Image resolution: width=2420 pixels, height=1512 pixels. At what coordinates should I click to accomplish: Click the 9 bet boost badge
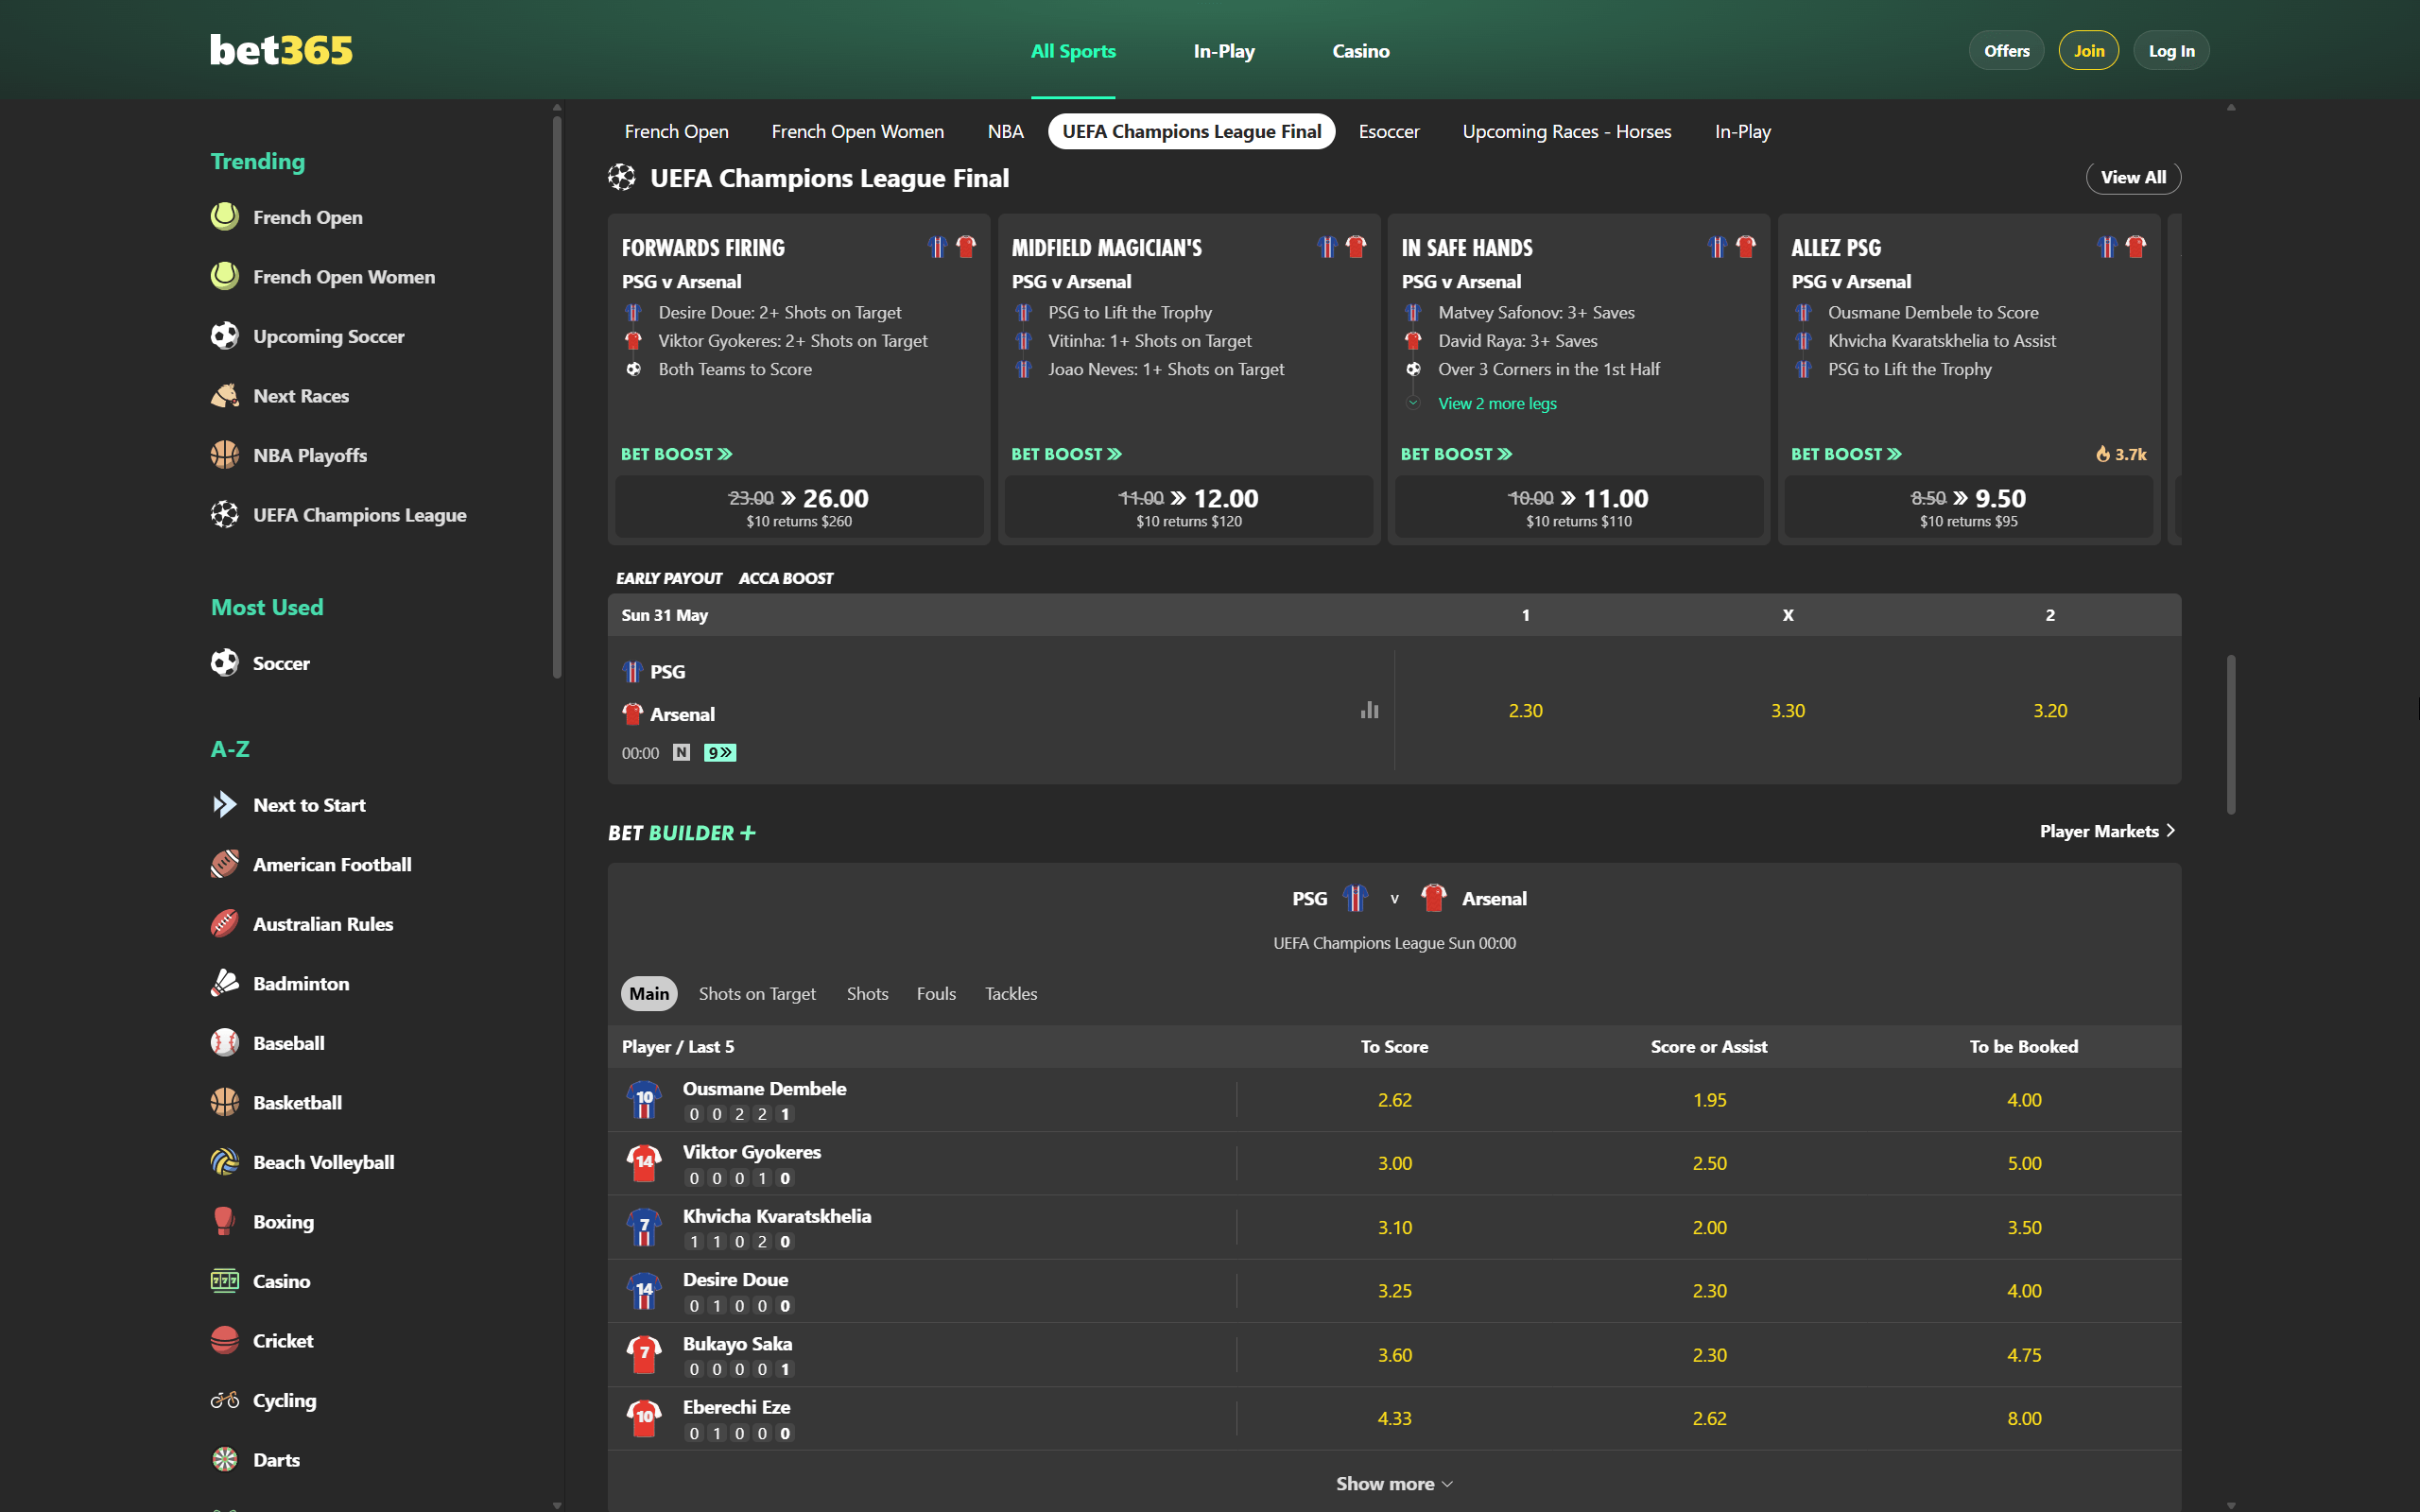tap(720, 752)
